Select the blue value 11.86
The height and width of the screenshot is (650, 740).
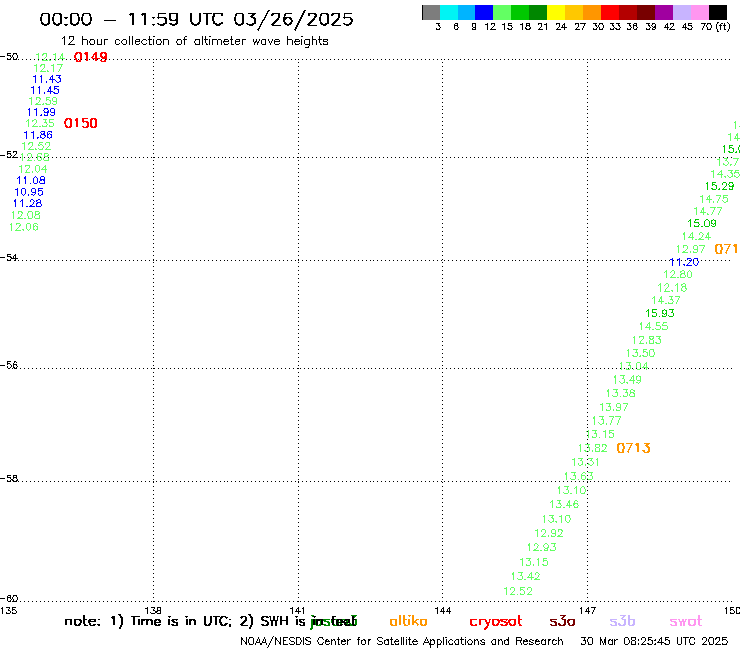(x=38, y=135)
